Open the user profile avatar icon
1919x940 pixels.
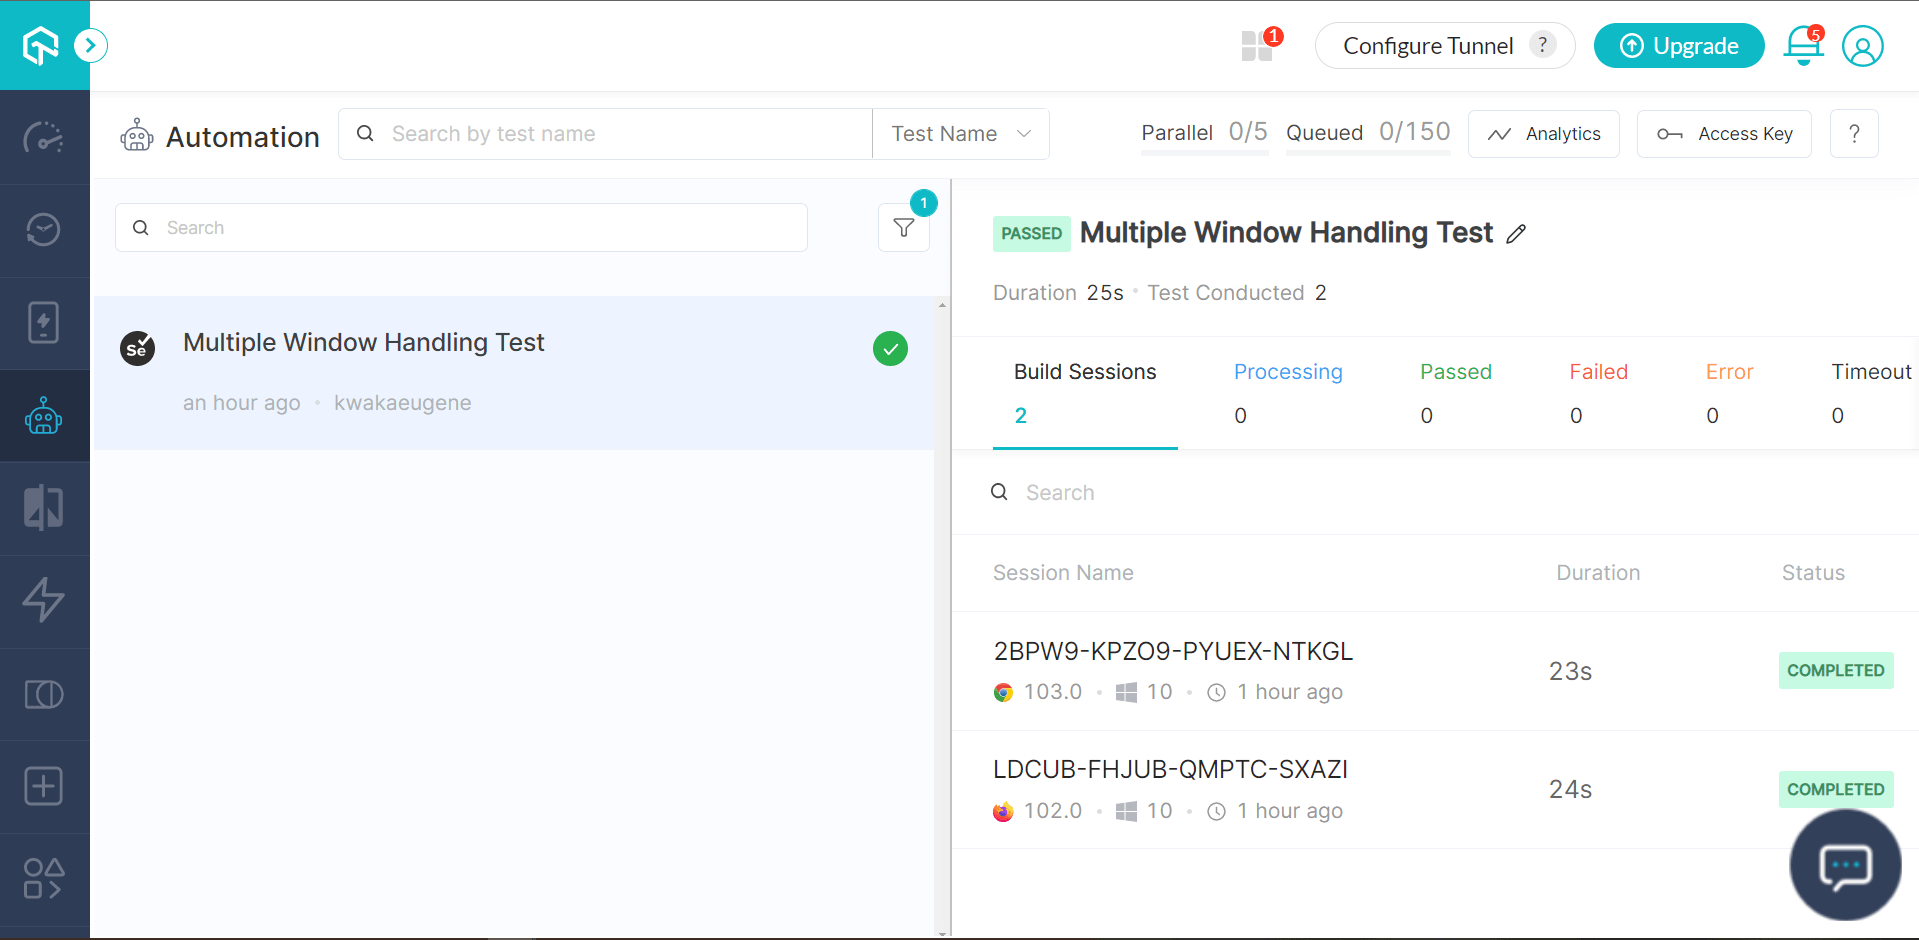pyautogui.click(x=1862, y=46)
